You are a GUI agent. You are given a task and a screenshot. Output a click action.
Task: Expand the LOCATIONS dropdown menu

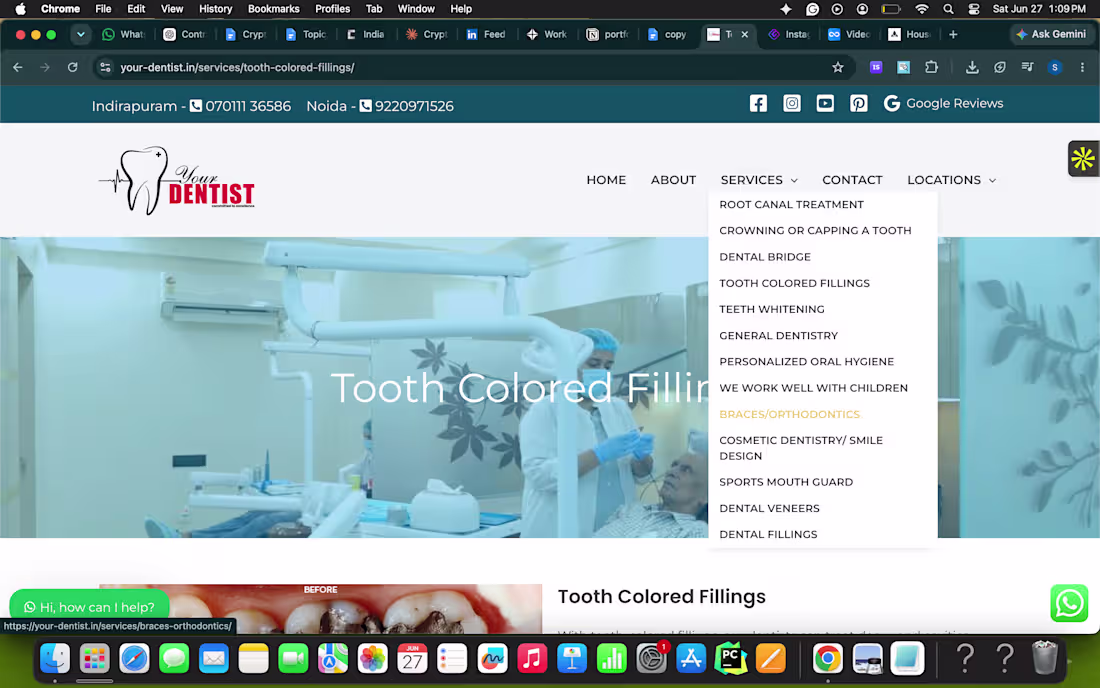(951, 180)
